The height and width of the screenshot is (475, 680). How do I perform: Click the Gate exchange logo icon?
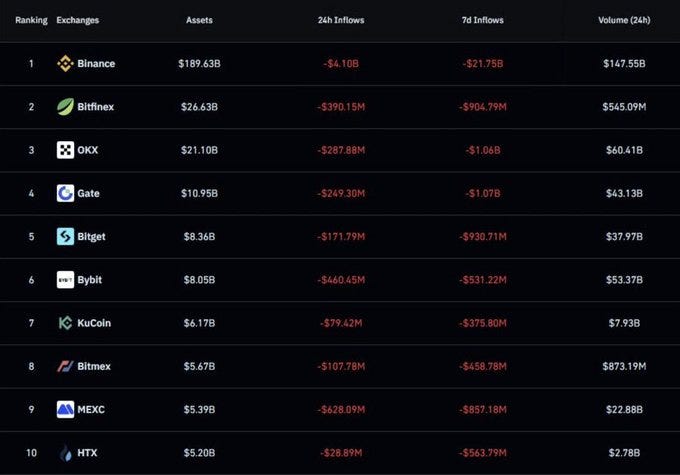pyautogui.click(x=65, y=193)
